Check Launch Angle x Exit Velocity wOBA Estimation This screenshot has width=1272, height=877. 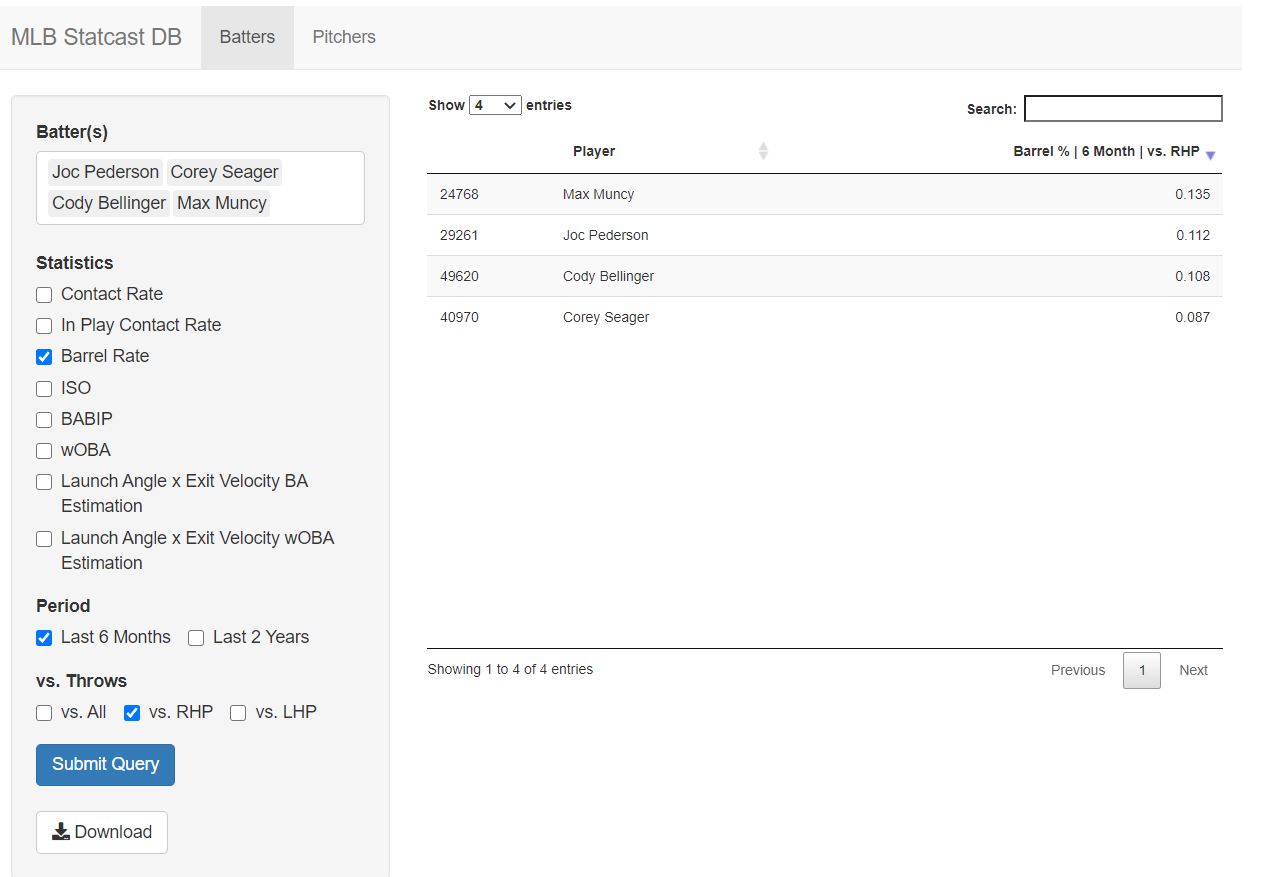pos(44,539)
